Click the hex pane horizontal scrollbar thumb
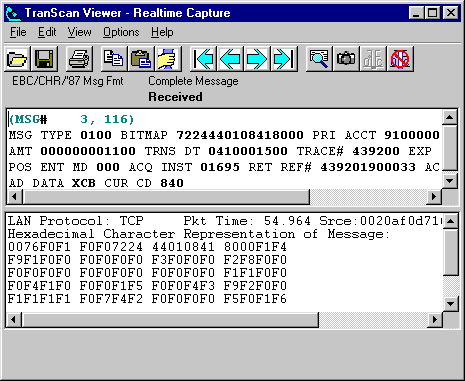The image size is (465, 381). tap(170, 320)
